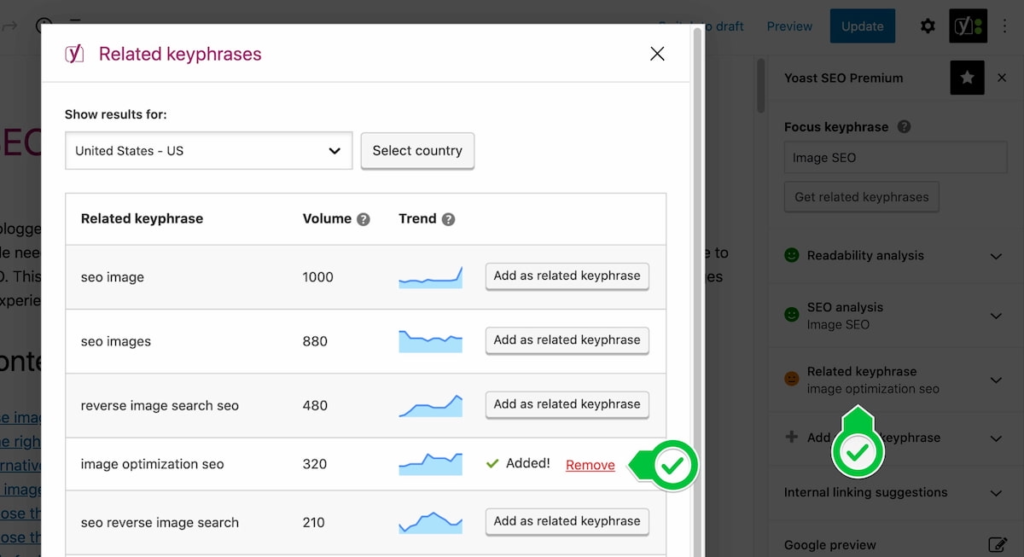Open the settings gear icon

(927, 26)
